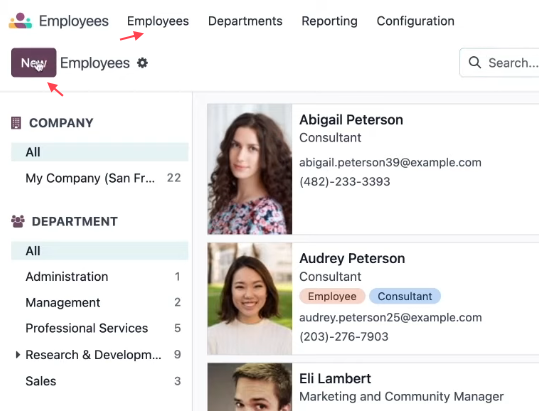Click the Department people icon

coord(18,221)
